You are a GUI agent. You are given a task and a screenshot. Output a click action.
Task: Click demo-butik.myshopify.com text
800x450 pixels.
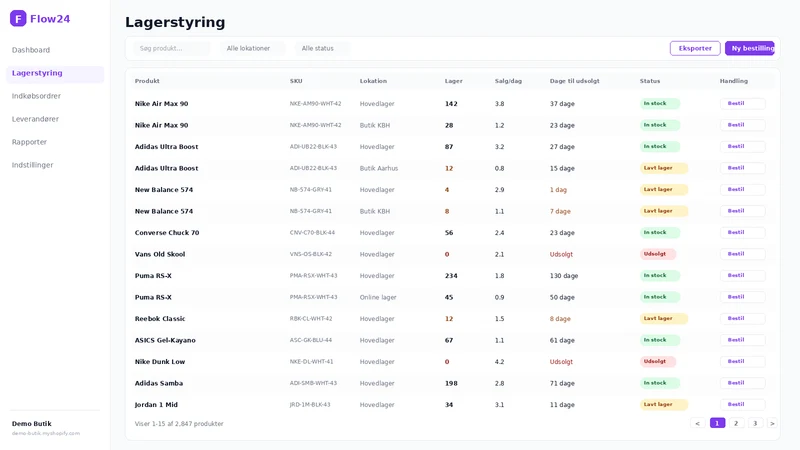coord(46,433)
